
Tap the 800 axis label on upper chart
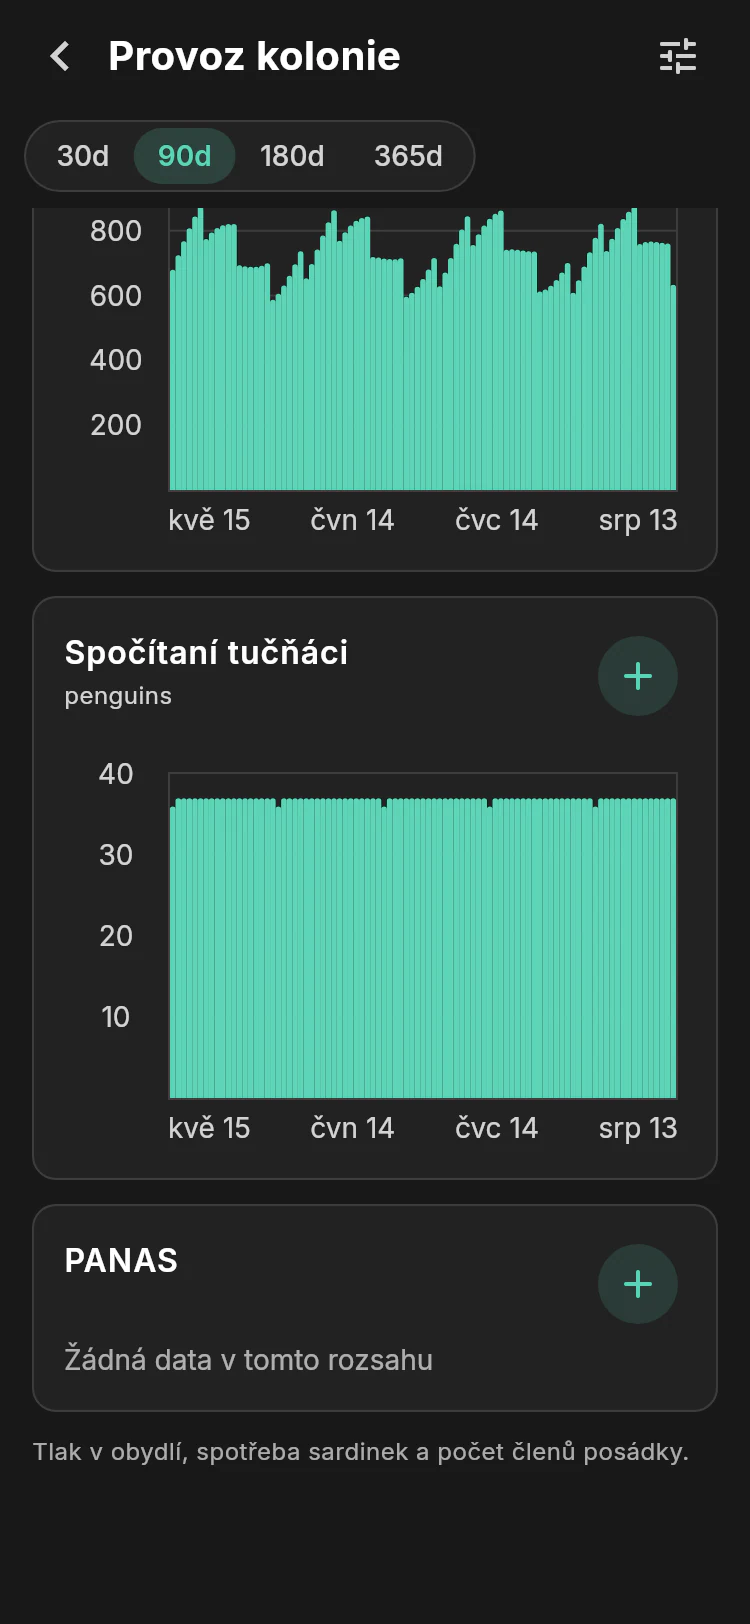click(x=116, y=231)
